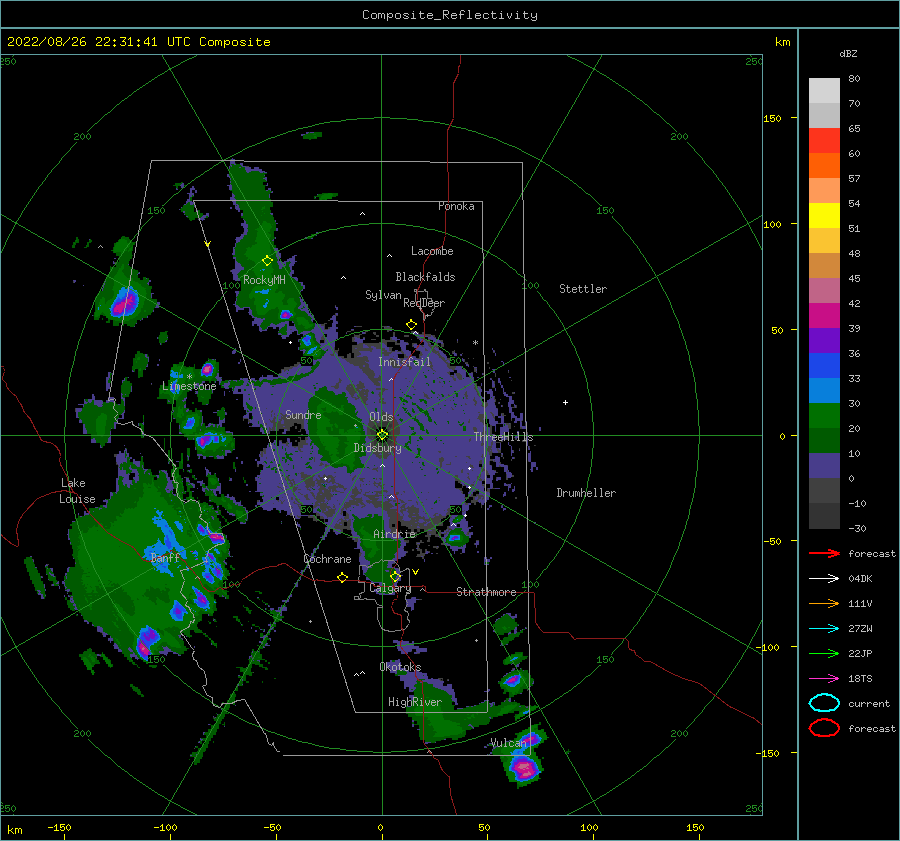Click the HighRiver label
Viewport: 900px width, 841px height.
click(415, 702)
